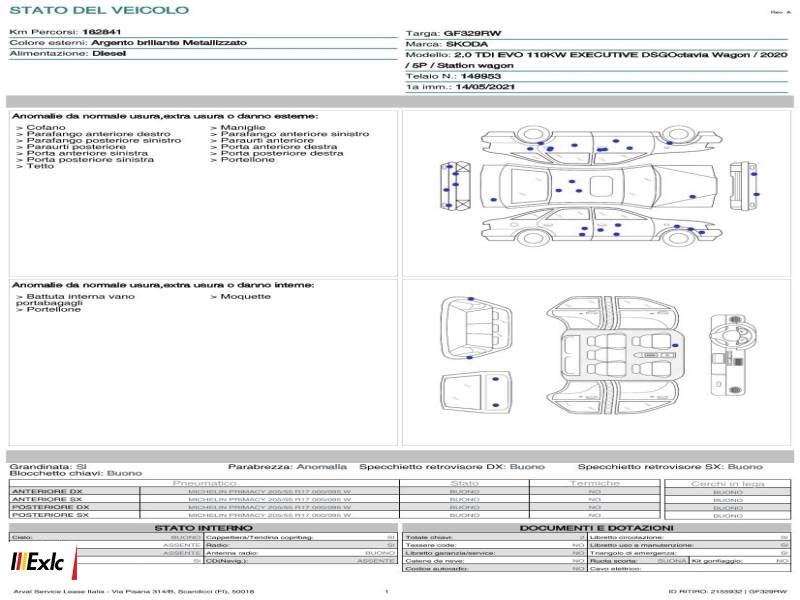This screenshot has height=600, width=800.
Task: Select the Telaio number 149953
Action: [x=481, y=76]
